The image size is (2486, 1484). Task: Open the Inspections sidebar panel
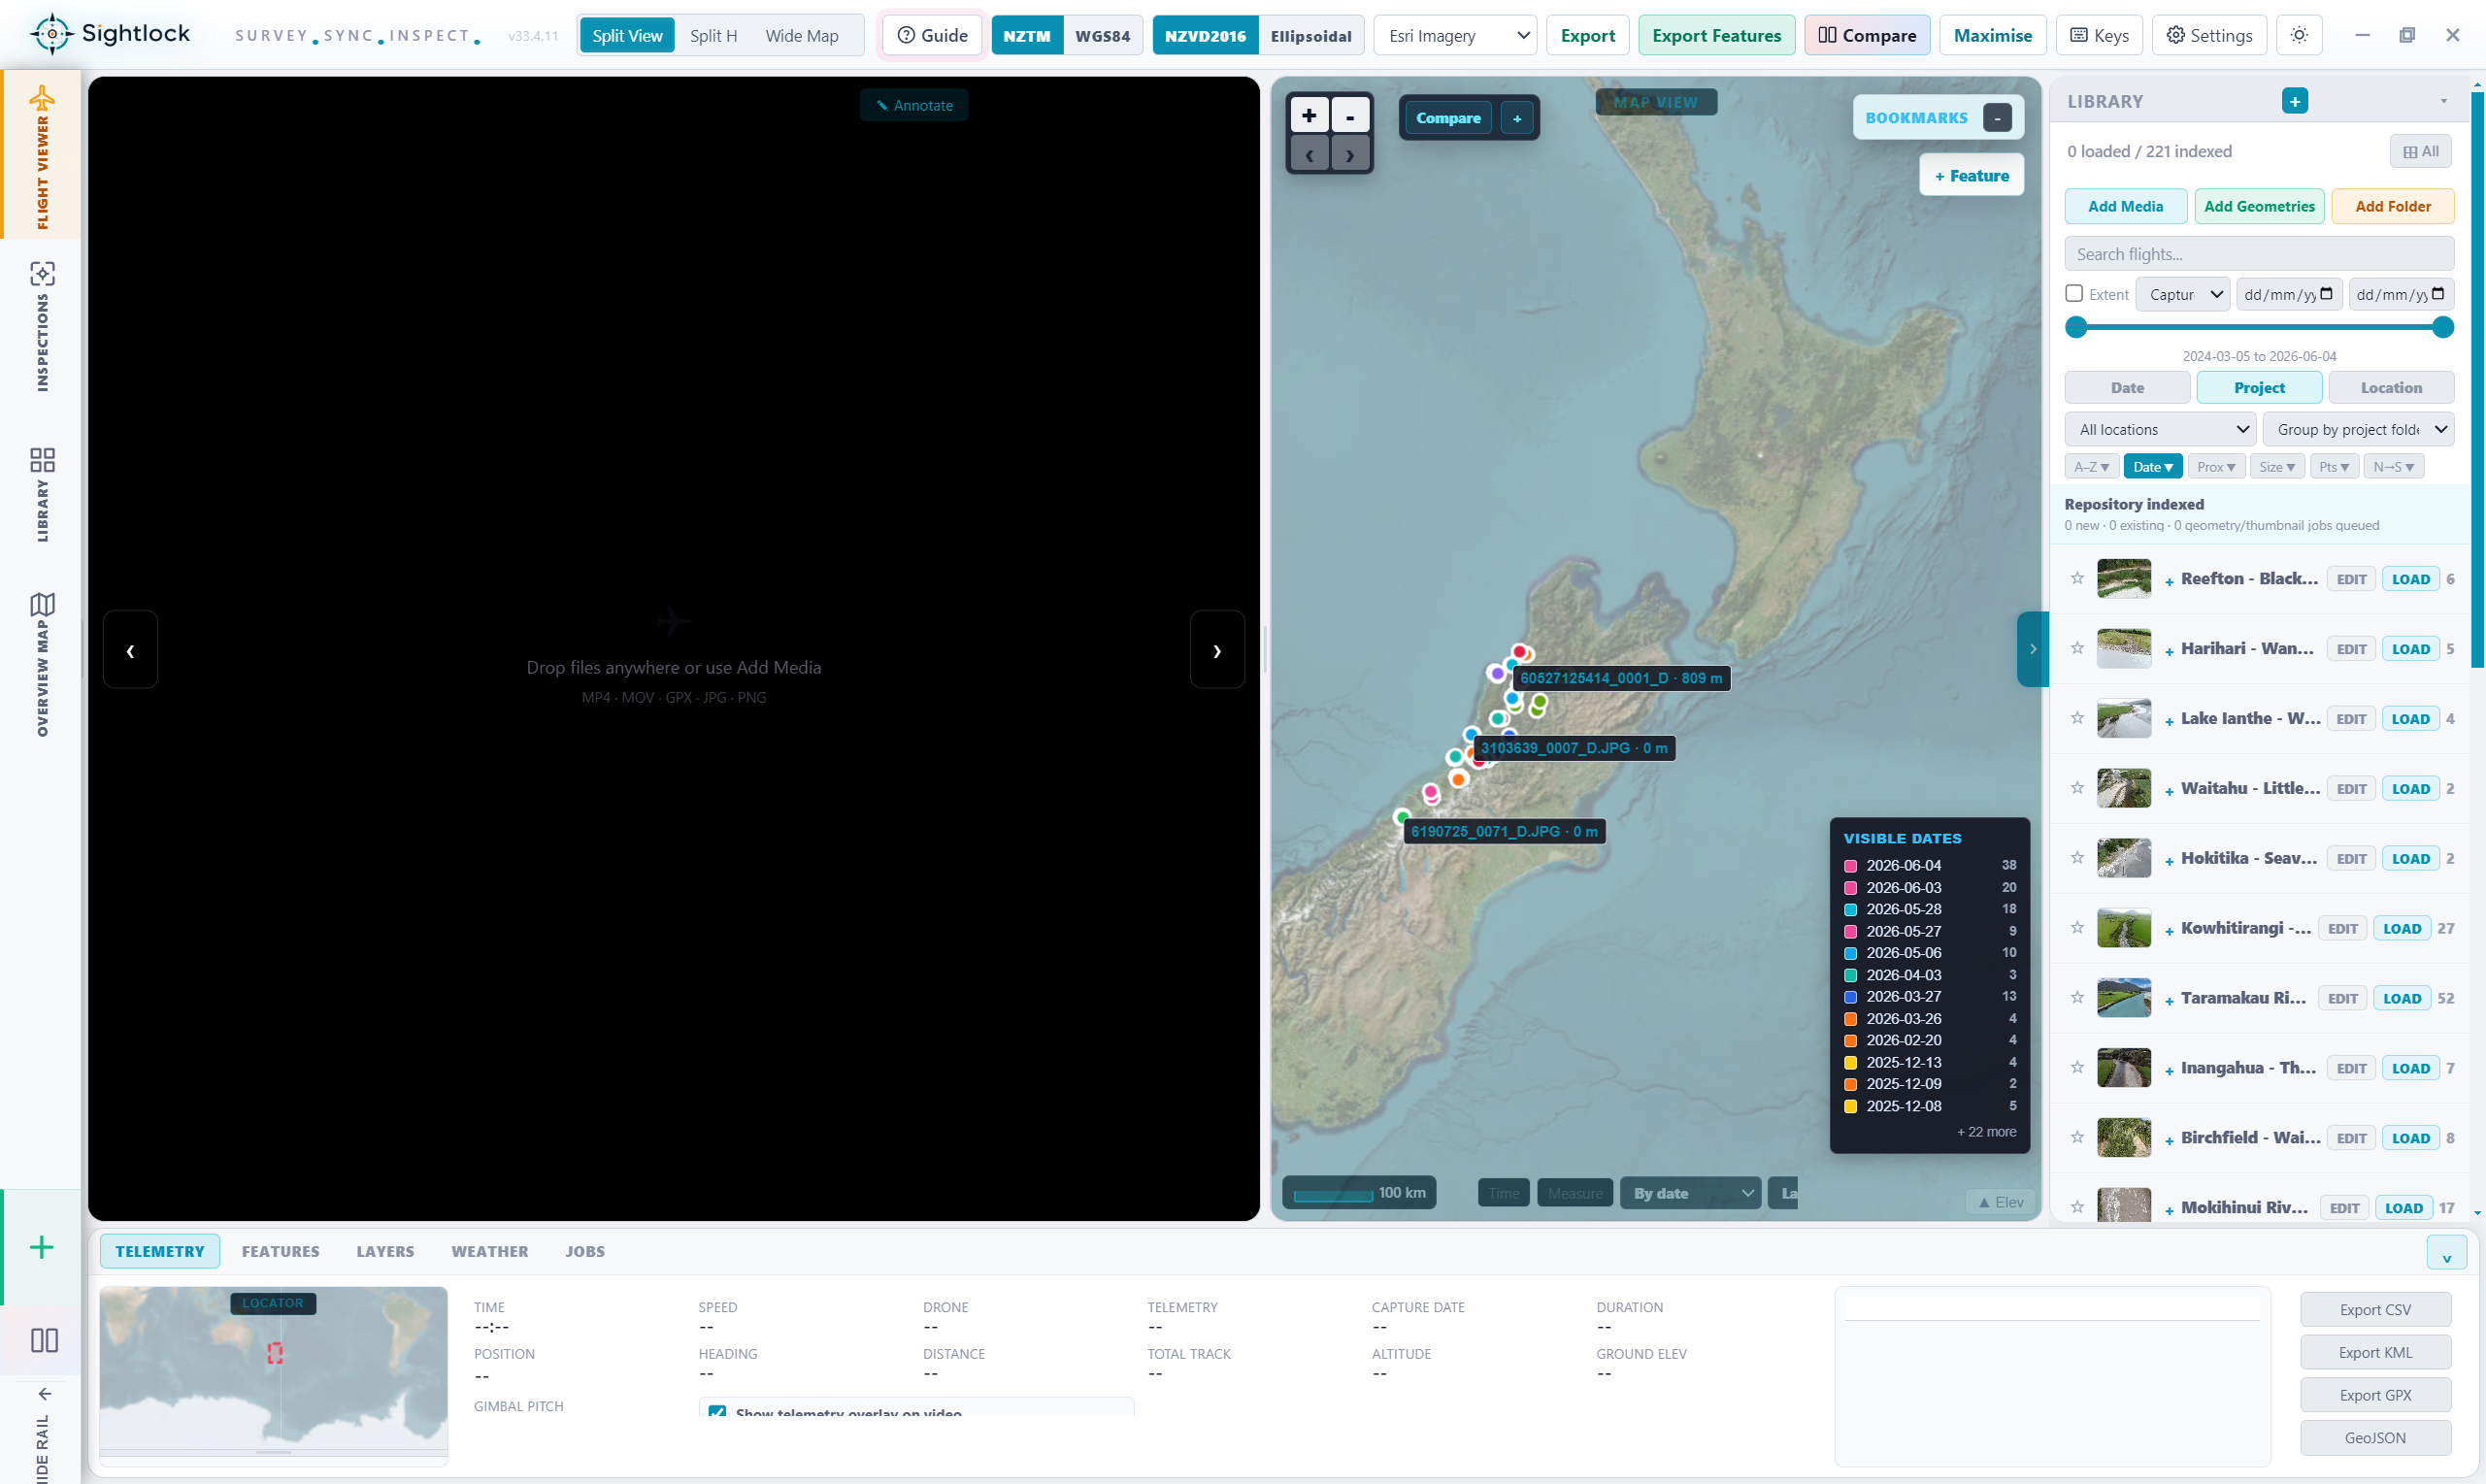(41, 325)
